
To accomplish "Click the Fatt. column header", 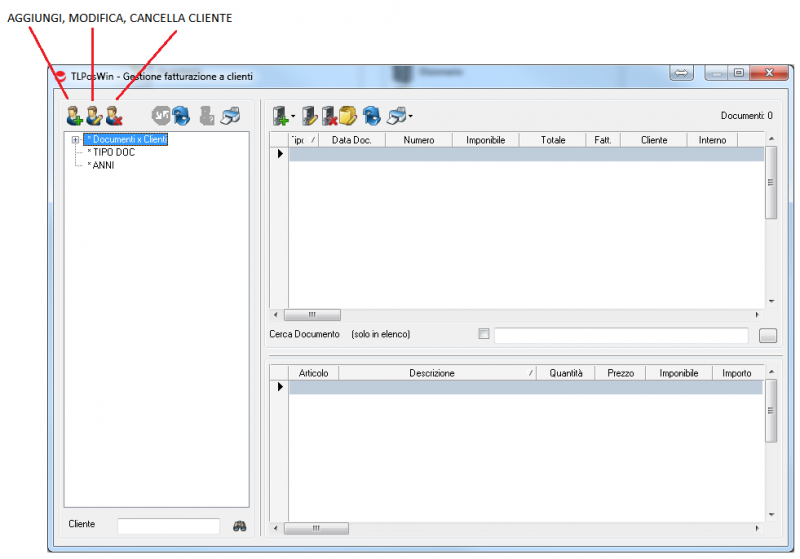I will pos(603,140).
